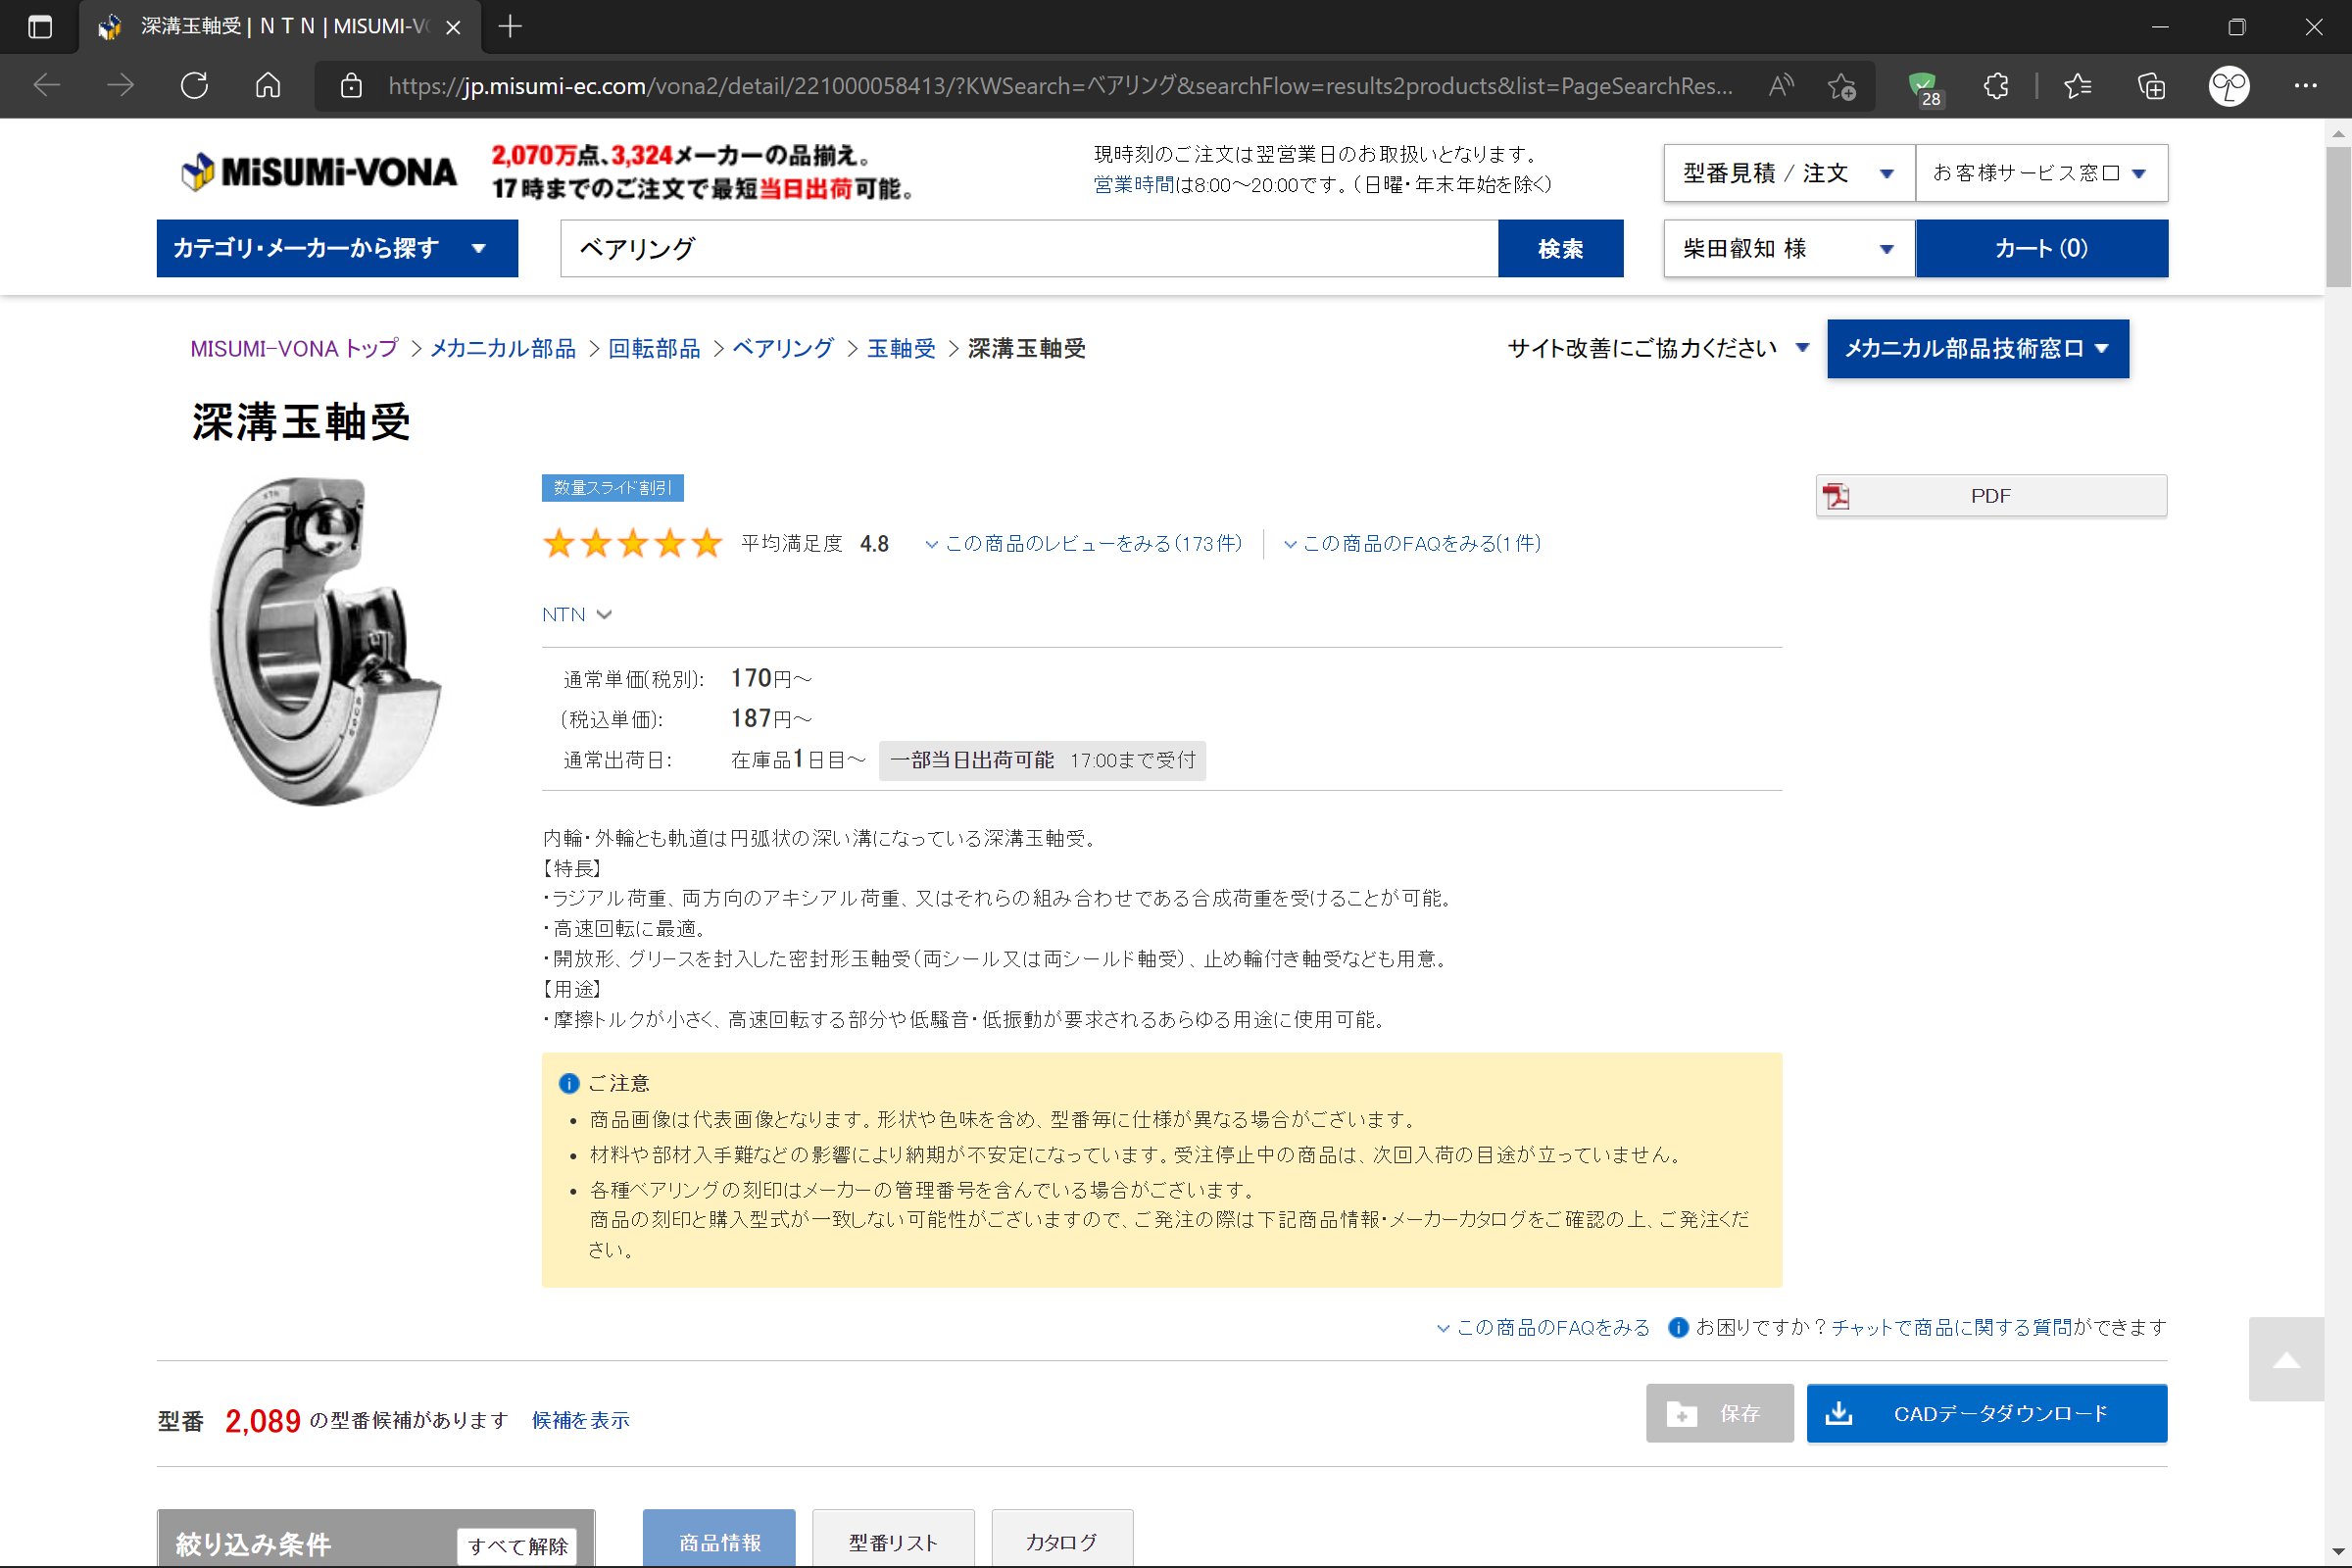
Task: Click the PDF file icon
Action: coord(1836,496)
